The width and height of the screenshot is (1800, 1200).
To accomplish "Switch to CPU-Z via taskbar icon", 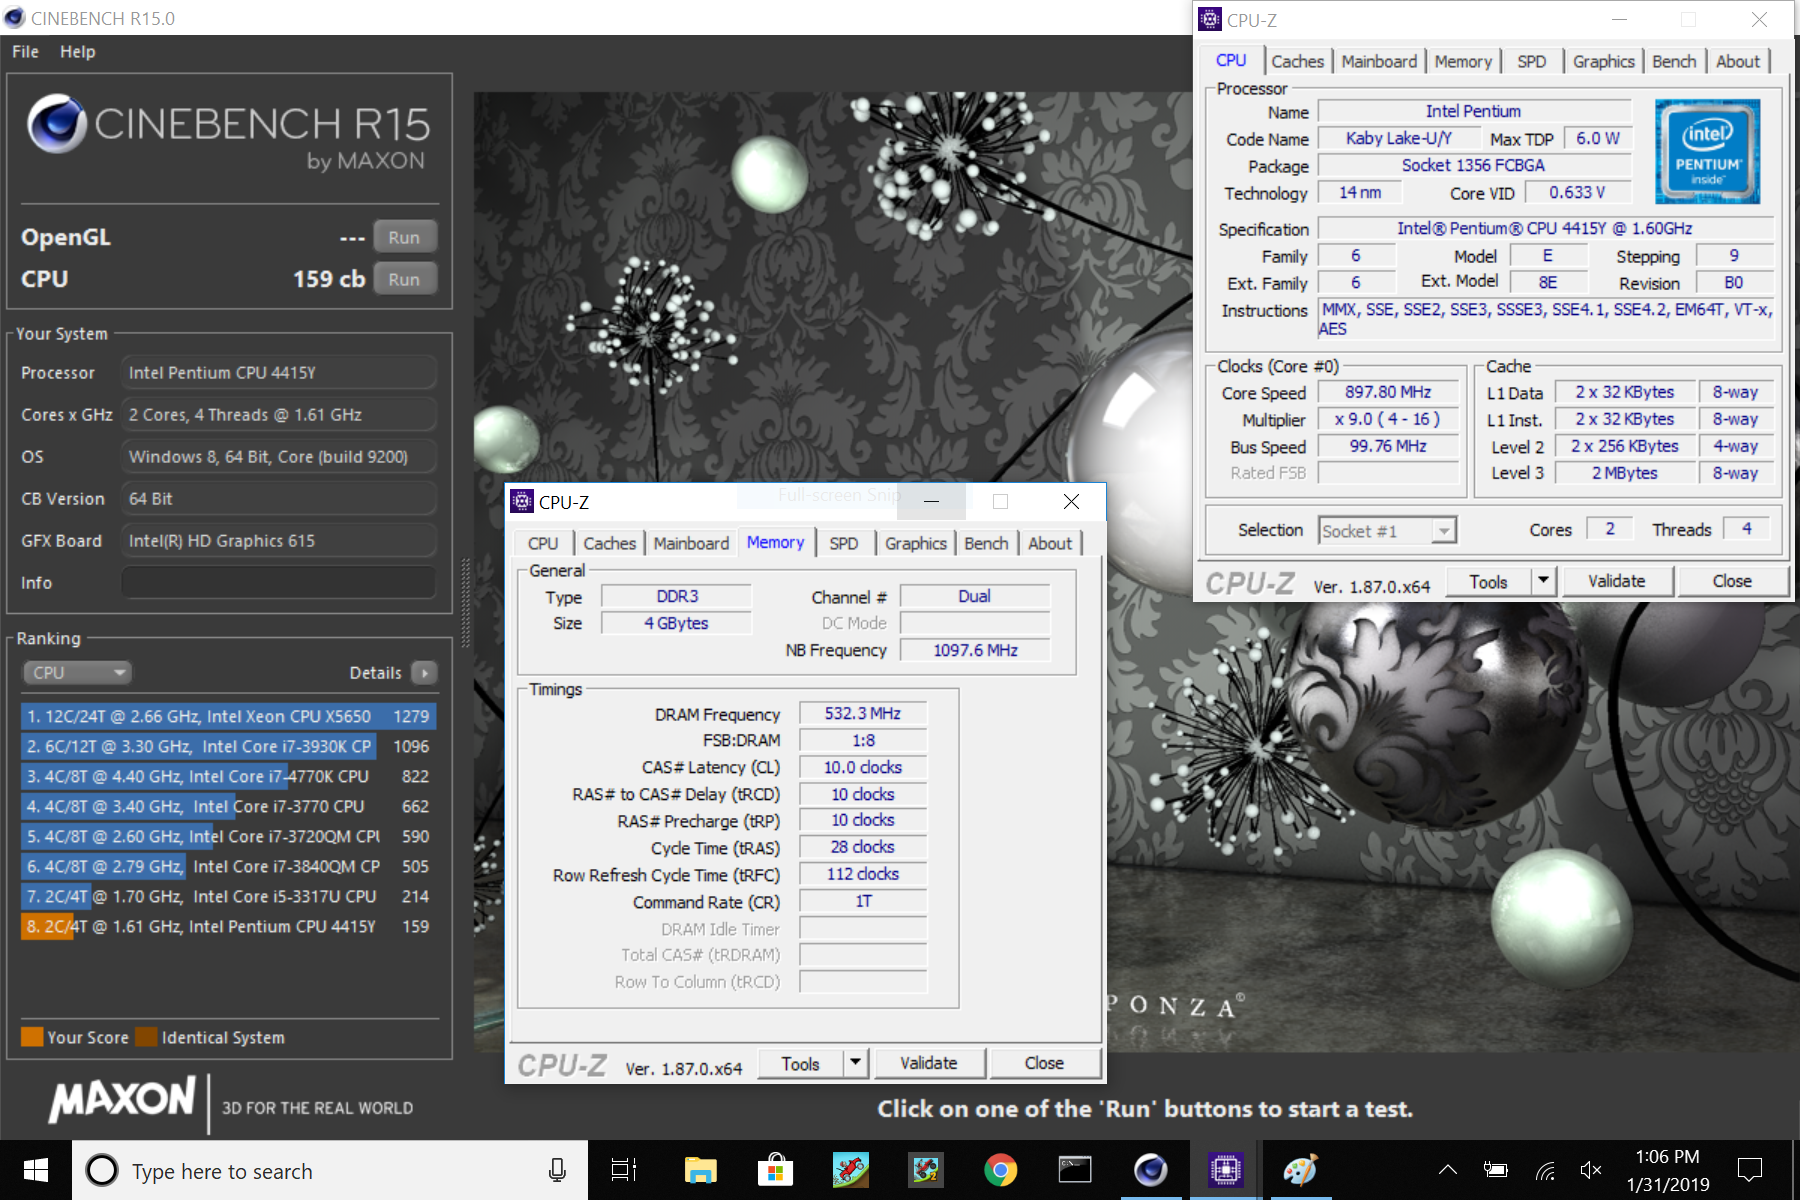I will coord(1225,1170).
